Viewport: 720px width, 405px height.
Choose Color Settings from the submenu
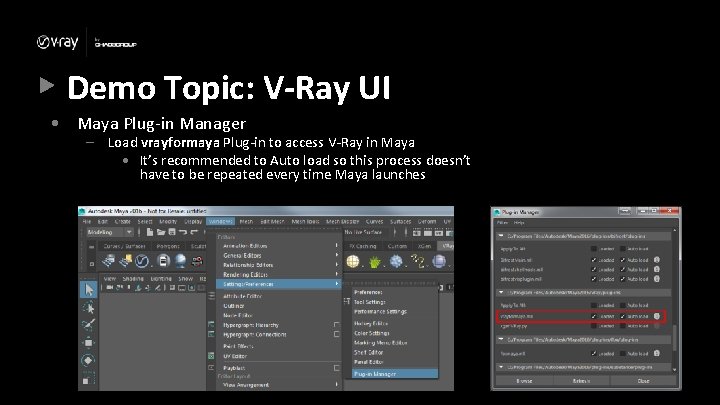point(371,333)
